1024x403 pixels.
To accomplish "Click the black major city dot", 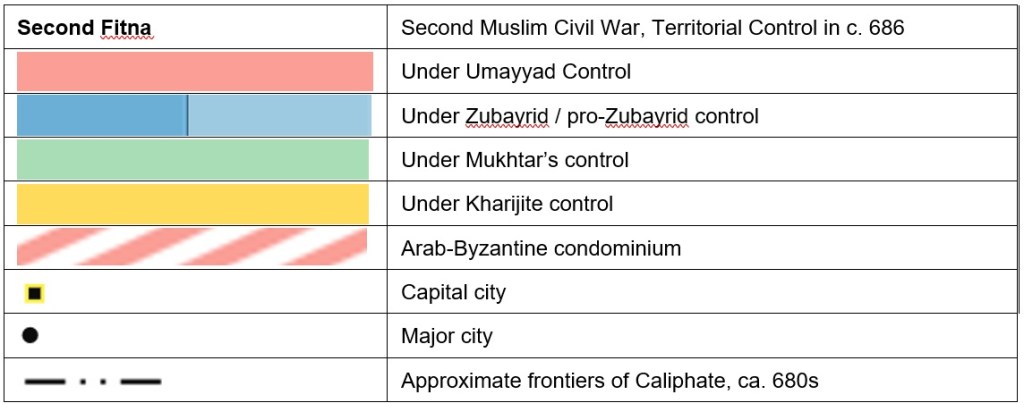I will [30, 336].
